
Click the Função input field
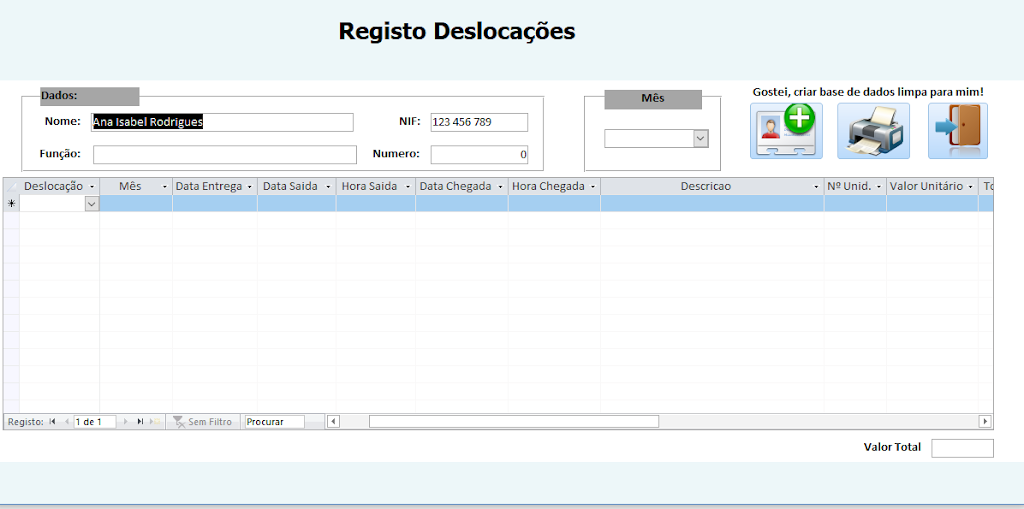[224, 155]
